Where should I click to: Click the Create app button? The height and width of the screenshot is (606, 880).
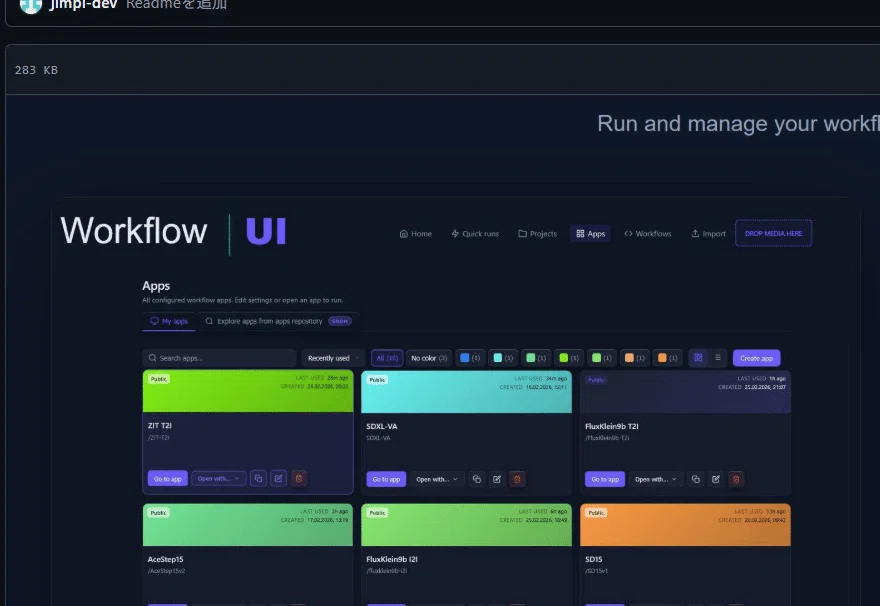pos(756,358)
